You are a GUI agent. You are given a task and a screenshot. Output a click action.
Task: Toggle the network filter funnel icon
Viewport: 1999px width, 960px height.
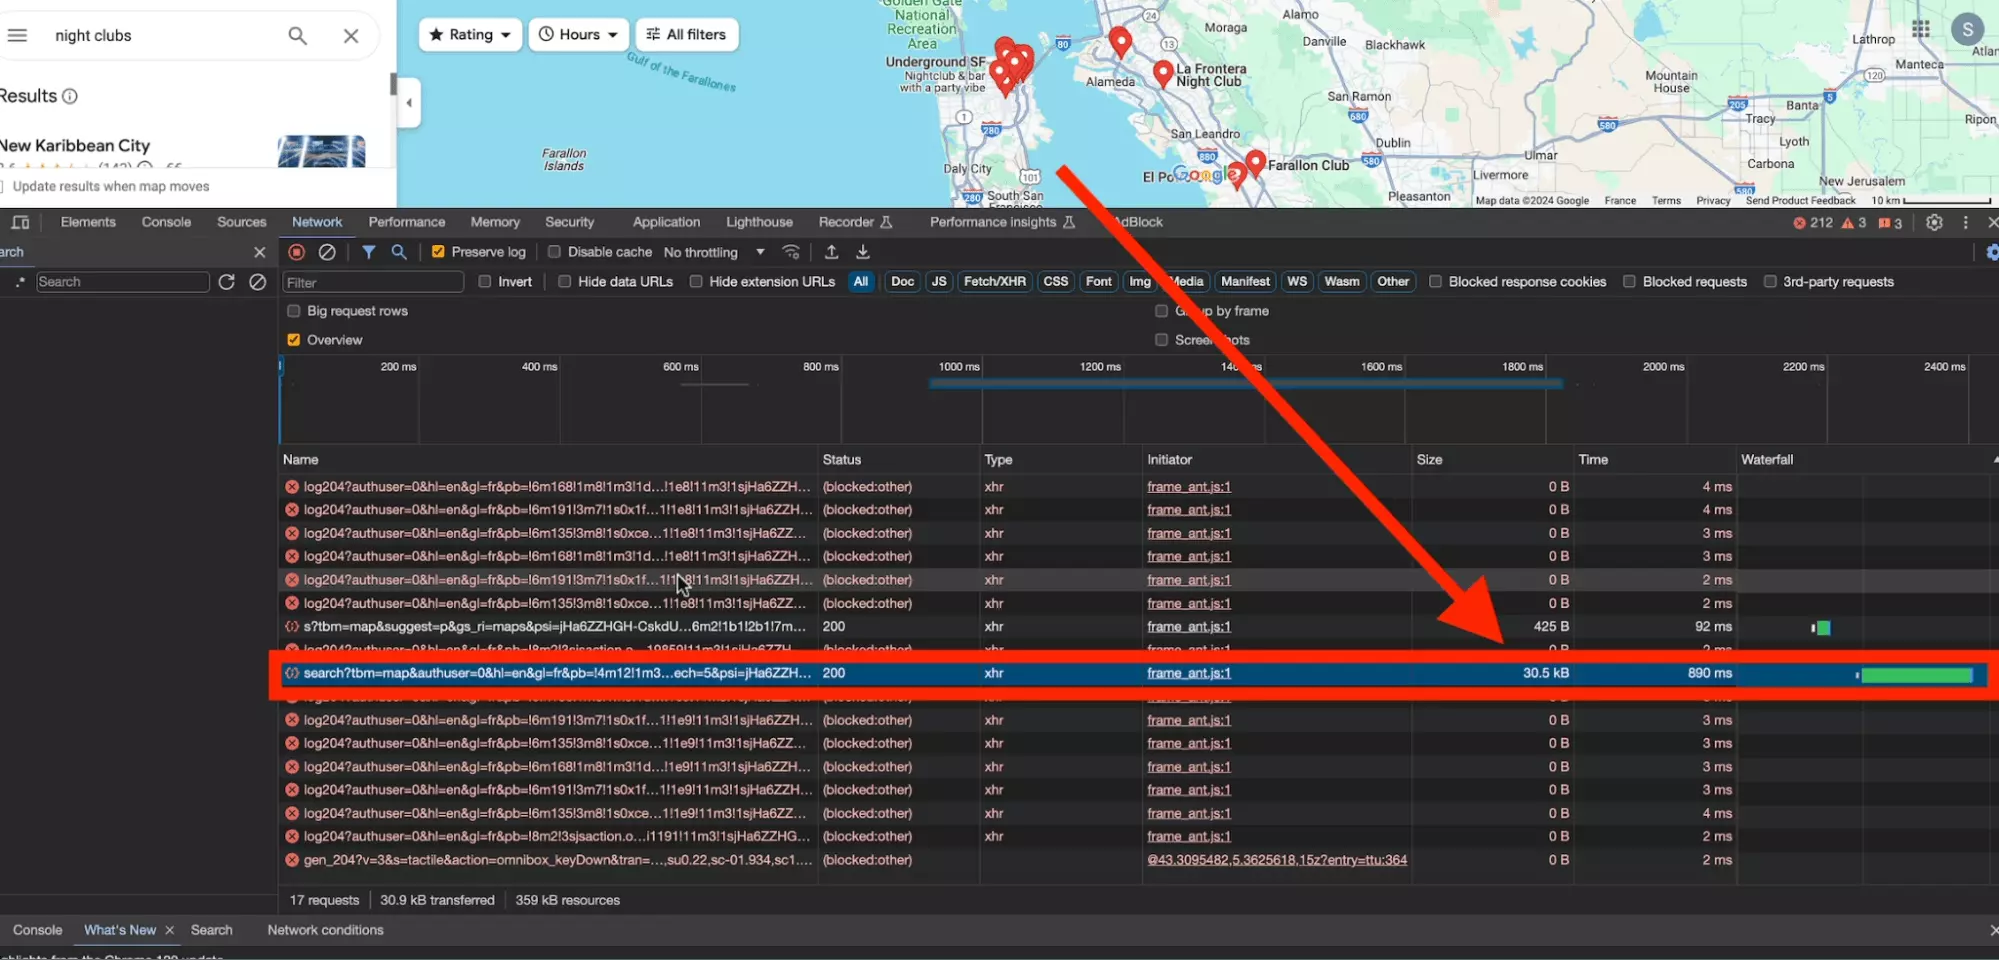click(x=369, y=252)
